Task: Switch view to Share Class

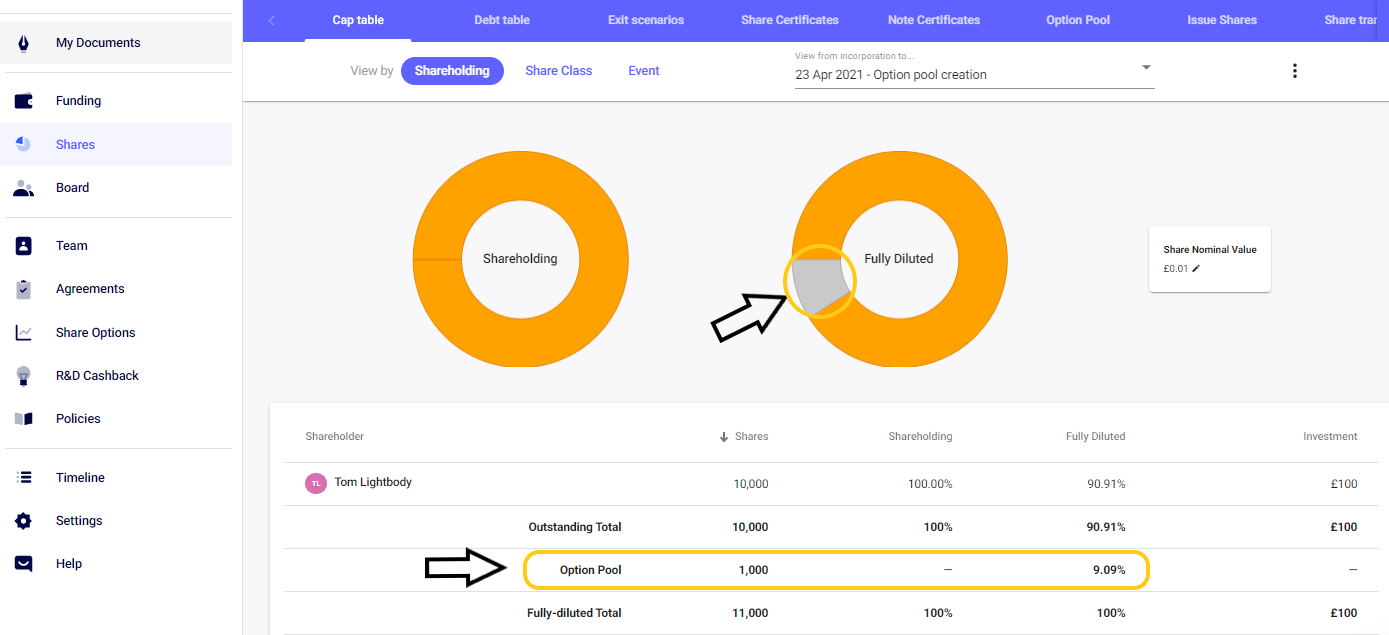Action: point(558,71)
